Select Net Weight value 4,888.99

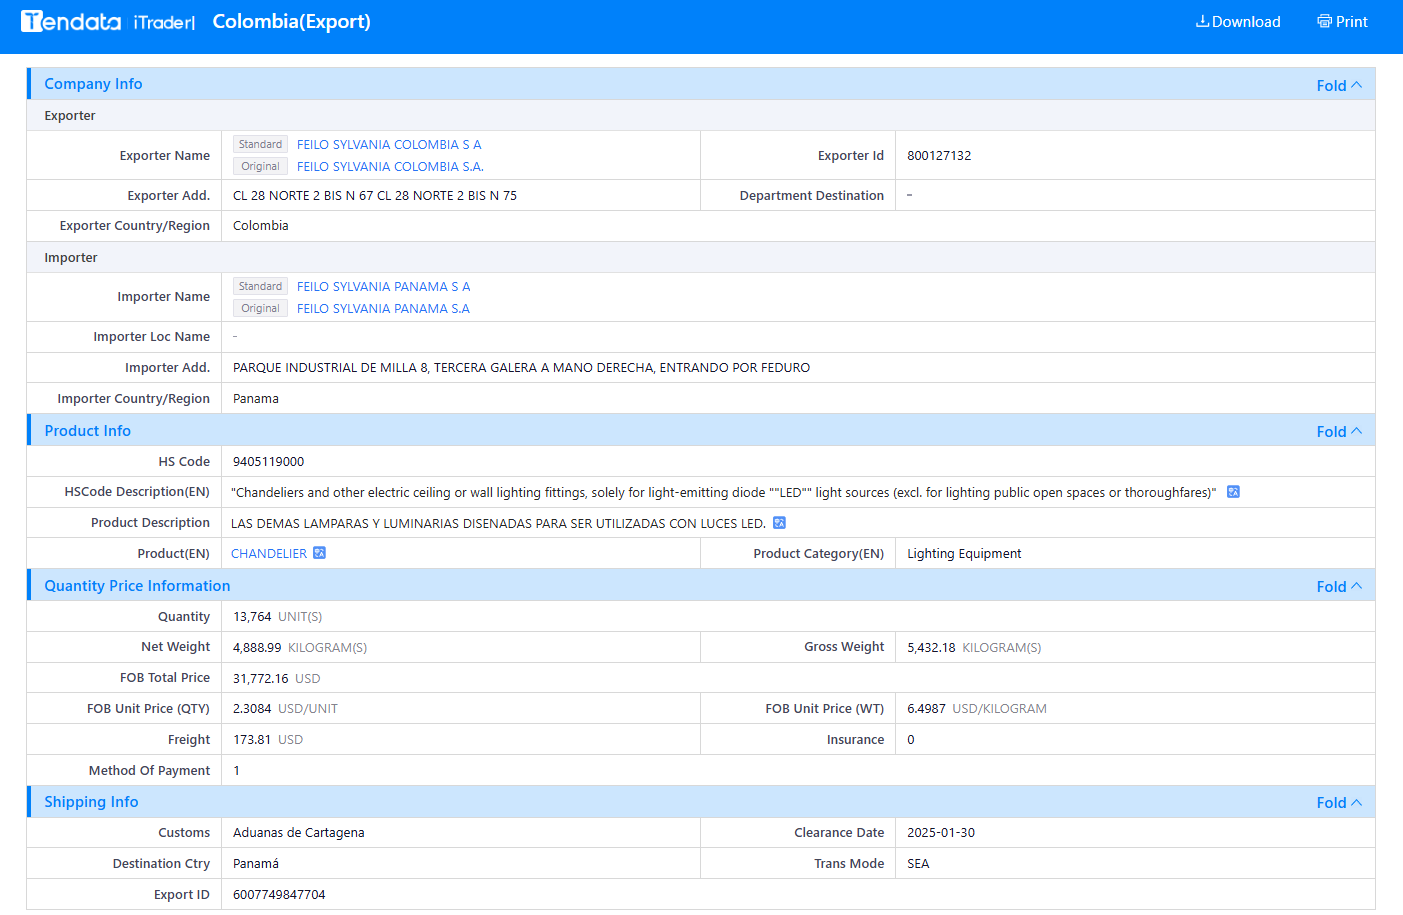[257, 648]
